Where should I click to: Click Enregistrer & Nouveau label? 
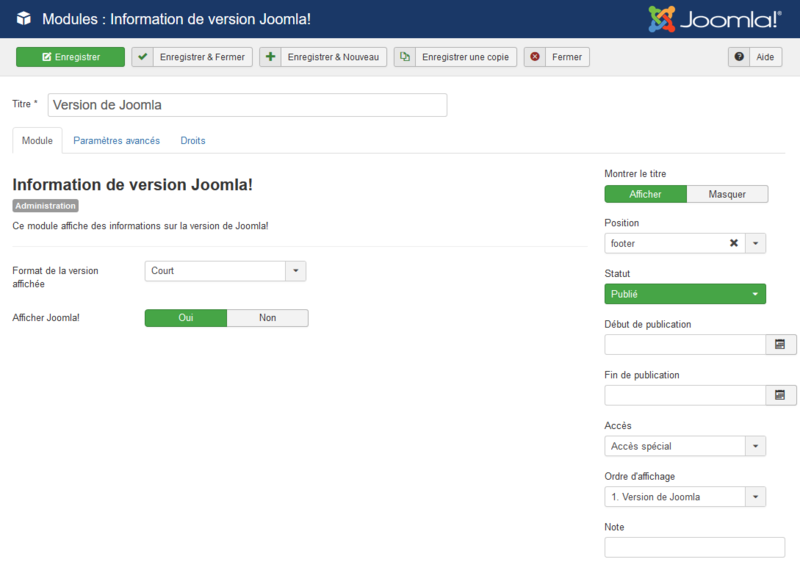(x=333, y=57)
